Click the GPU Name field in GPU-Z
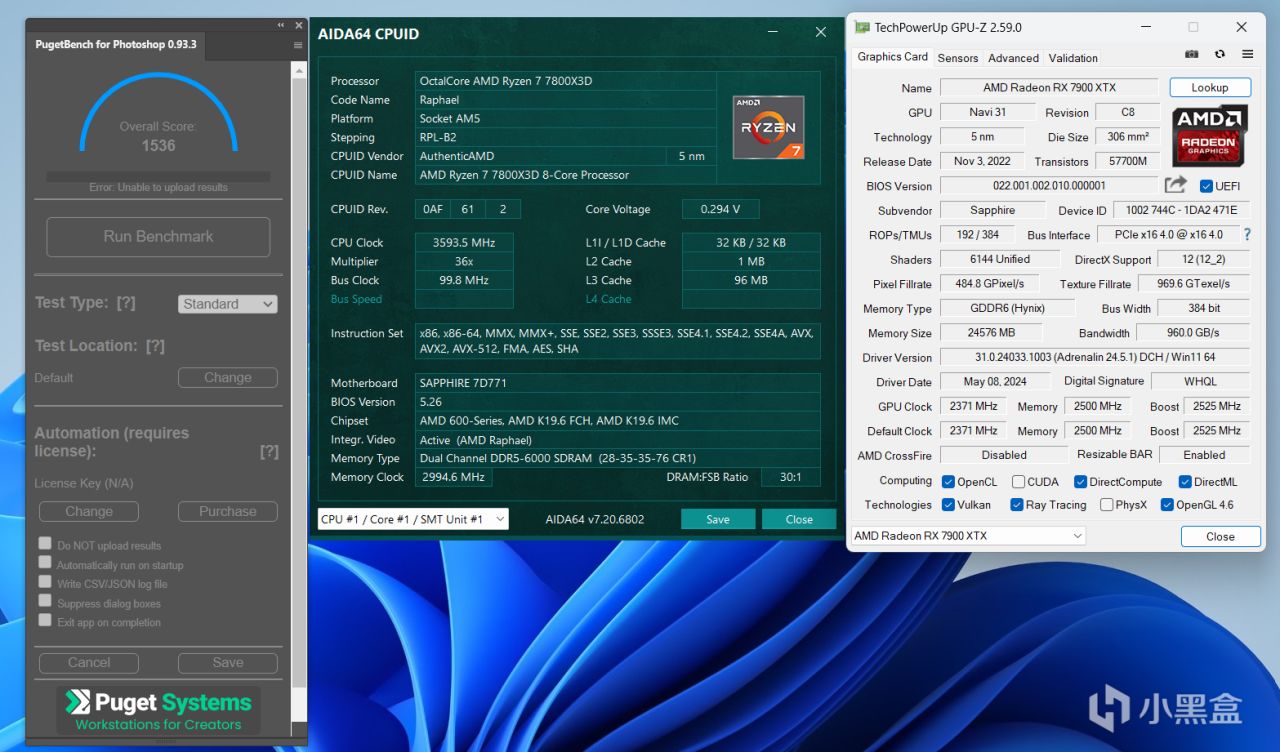Screen dimensions: 1280x752 (x=1049, y=88)
